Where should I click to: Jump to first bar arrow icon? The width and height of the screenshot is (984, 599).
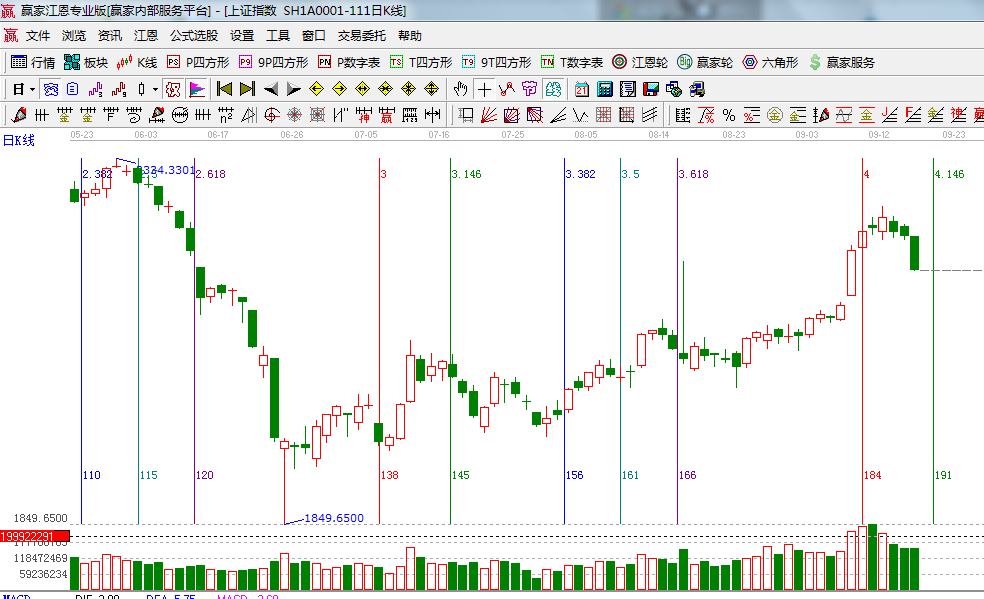tap(224, 89)
